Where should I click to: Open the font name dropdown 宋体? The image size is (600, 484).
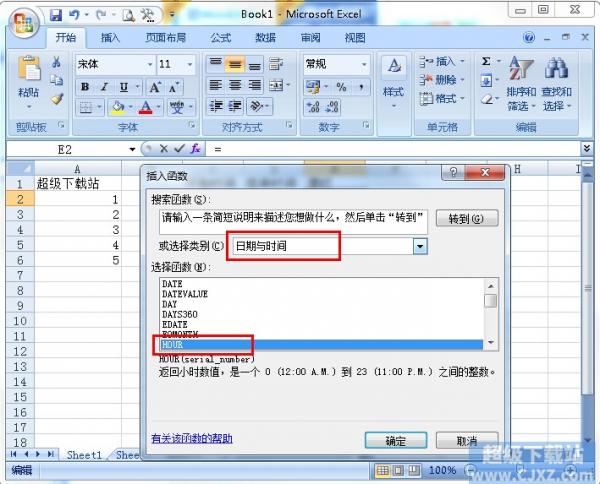(x=150, y=64)
